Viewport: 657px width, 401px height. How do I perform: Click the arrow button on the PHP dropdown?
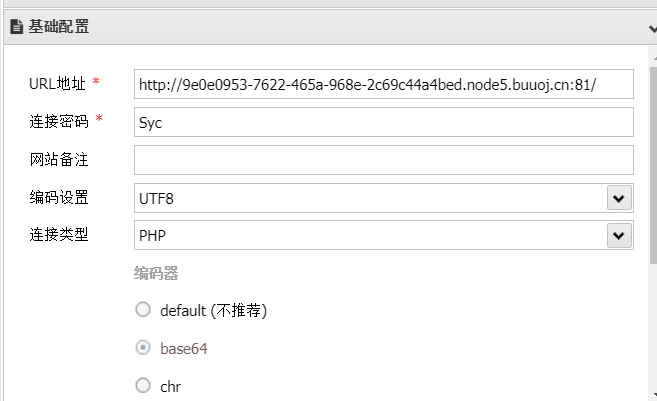pyautogui.click(x=619, y=235)
